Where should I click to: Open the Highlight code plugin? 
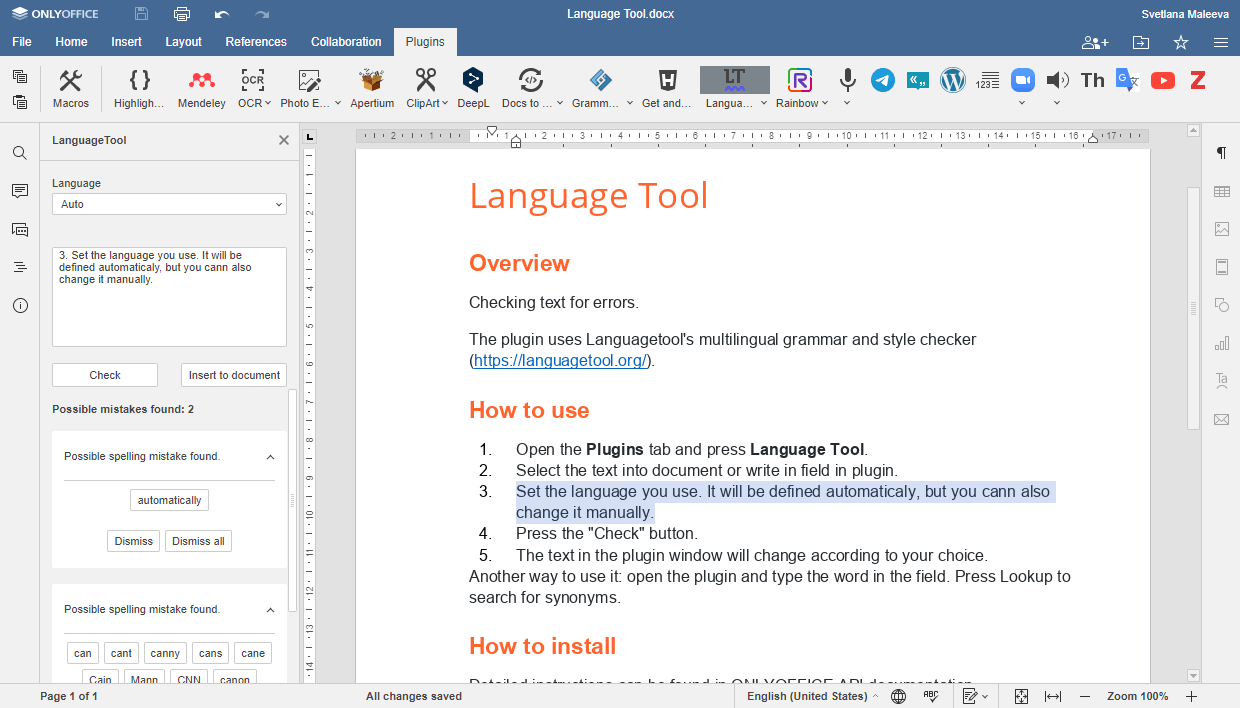[140, 88]
